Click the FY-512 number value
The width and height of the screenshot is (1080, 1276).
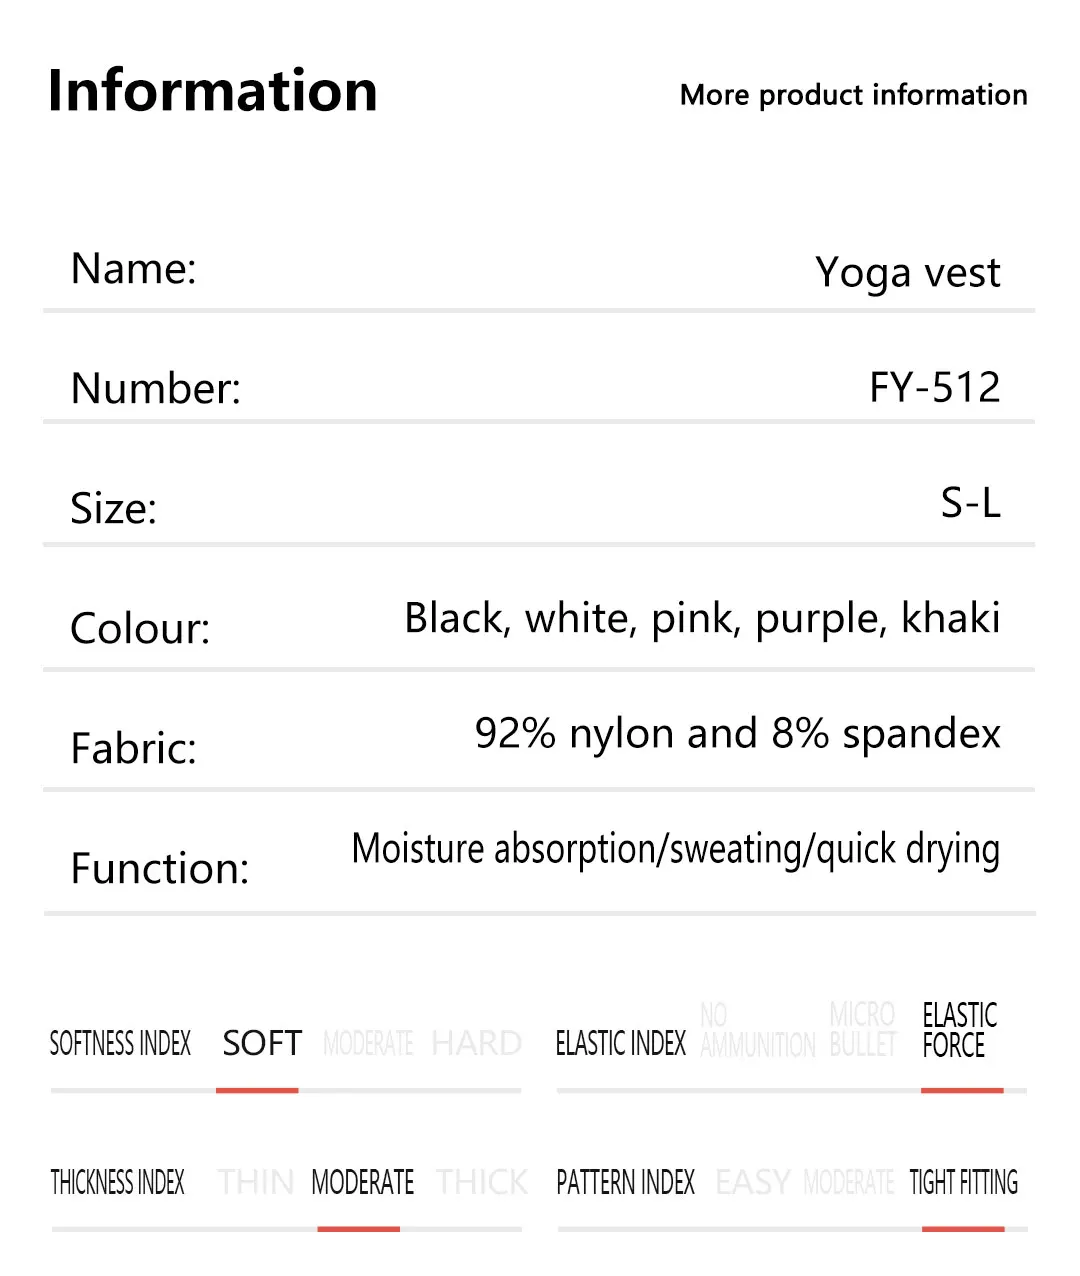tap(934, 387)
